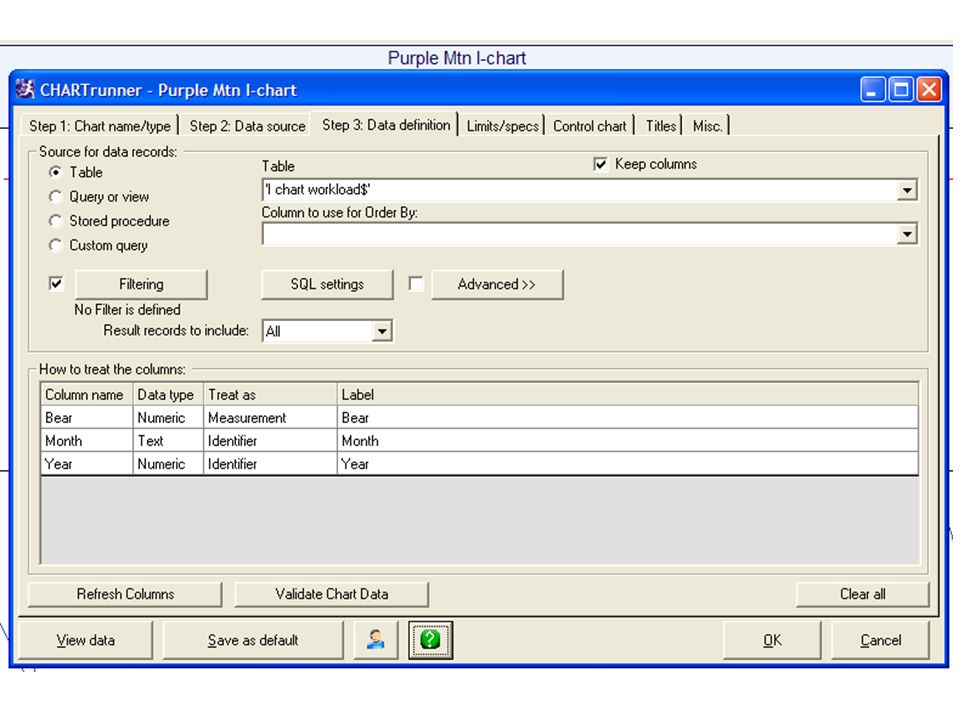
Task: Select the Table radio button
Action: click(55, 172)
